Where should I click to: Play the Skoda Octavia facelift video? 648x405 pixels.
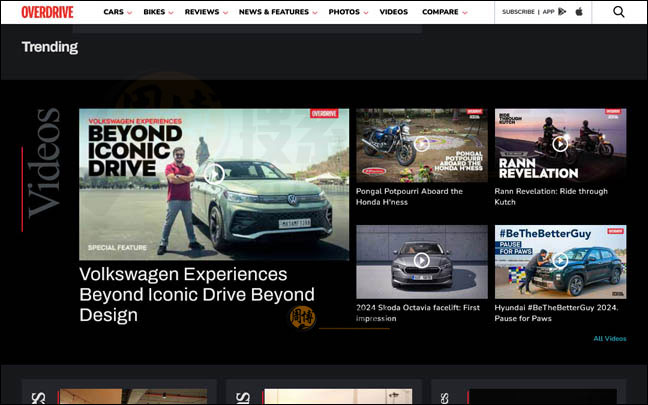click(x=422, y=260)
